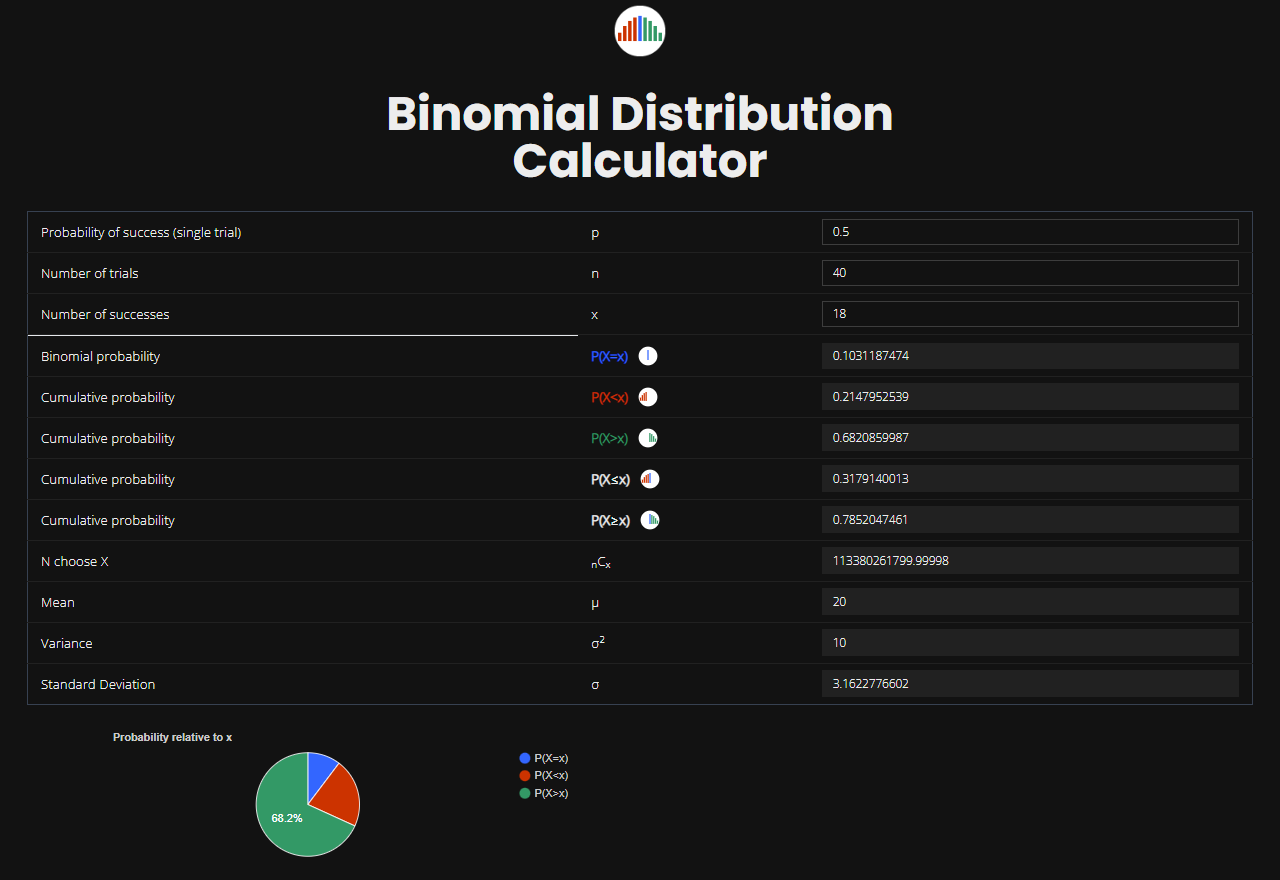Click the chart icon beside P(X<x)
The image size is (1280, 880).
coord(648,397)
